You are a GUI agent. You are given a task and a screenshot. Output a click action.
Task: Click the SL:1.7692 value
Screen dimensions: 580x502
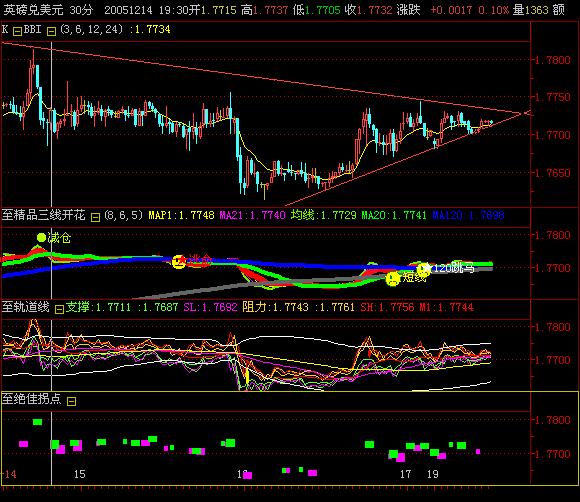[x=210, y=307]
